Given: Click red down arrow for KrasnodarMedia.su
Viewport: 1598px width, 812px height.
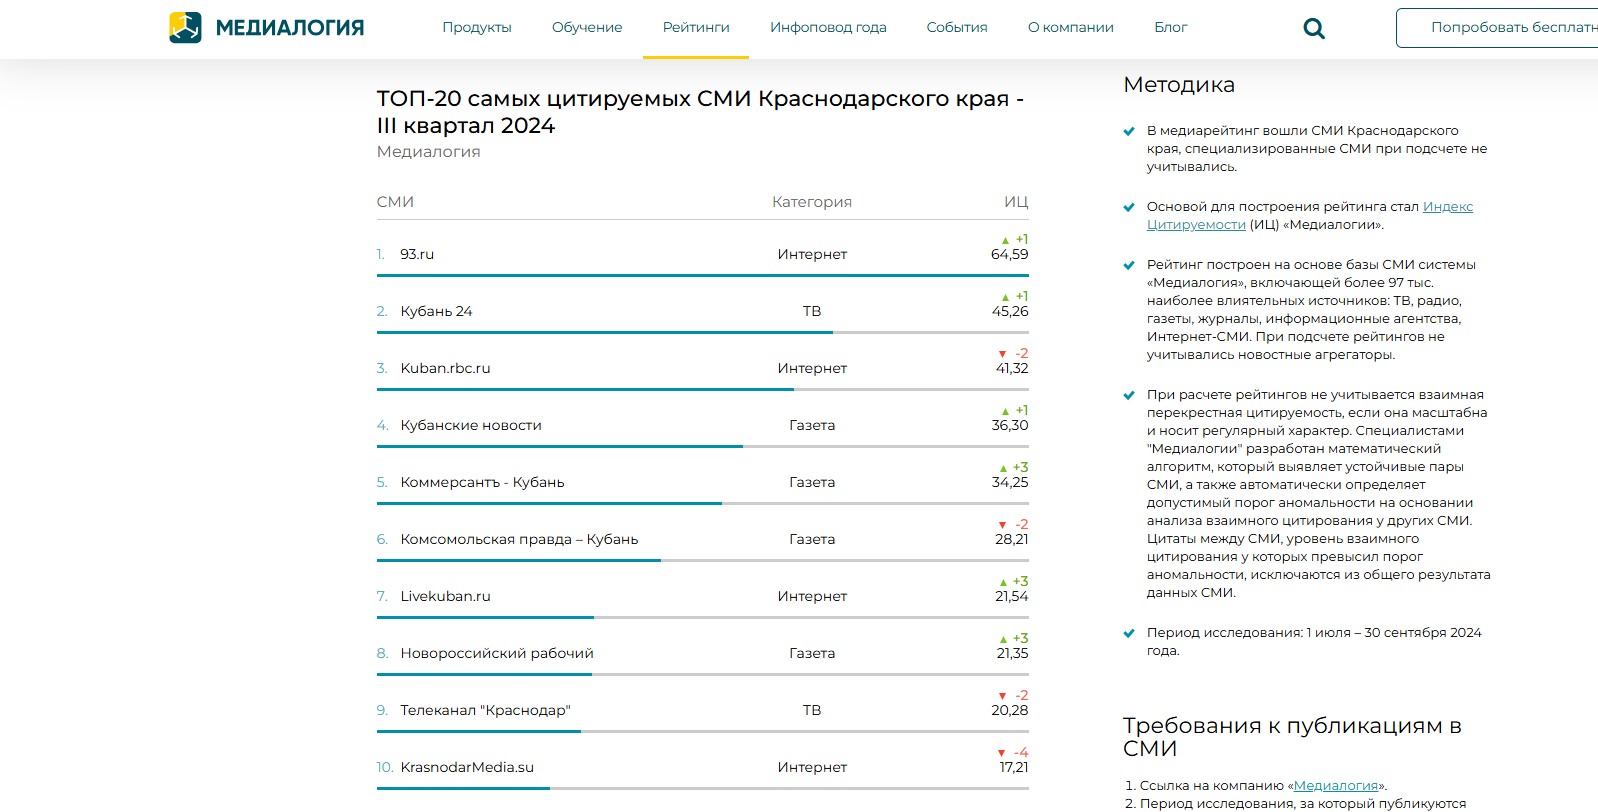Looking at the screenshot, I should click(1001, 753).
